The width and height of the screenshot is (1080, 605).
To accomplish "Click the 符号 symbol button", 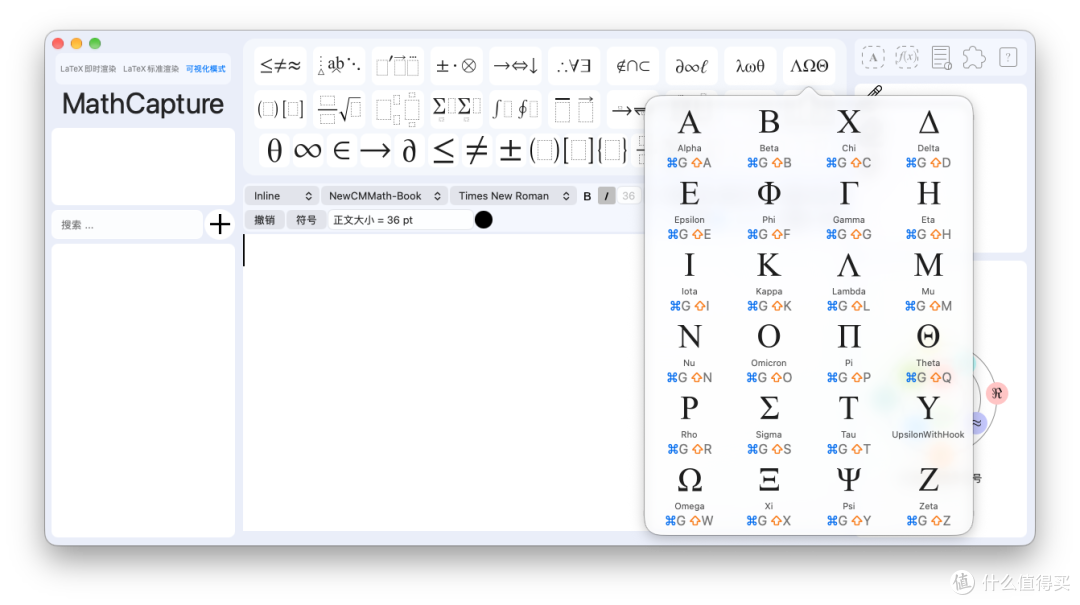I will pyautogui.click(x=306, y=220).
